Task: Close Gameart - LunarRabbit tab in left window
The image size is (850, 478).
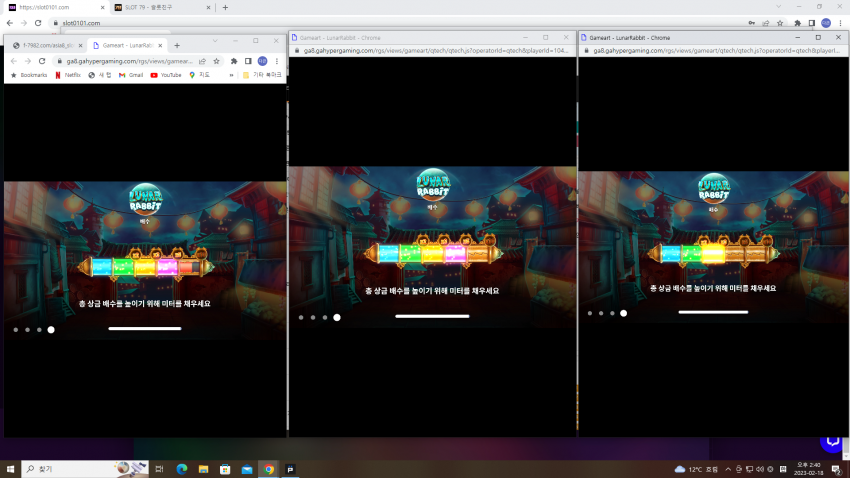Action: pos(160,46)
